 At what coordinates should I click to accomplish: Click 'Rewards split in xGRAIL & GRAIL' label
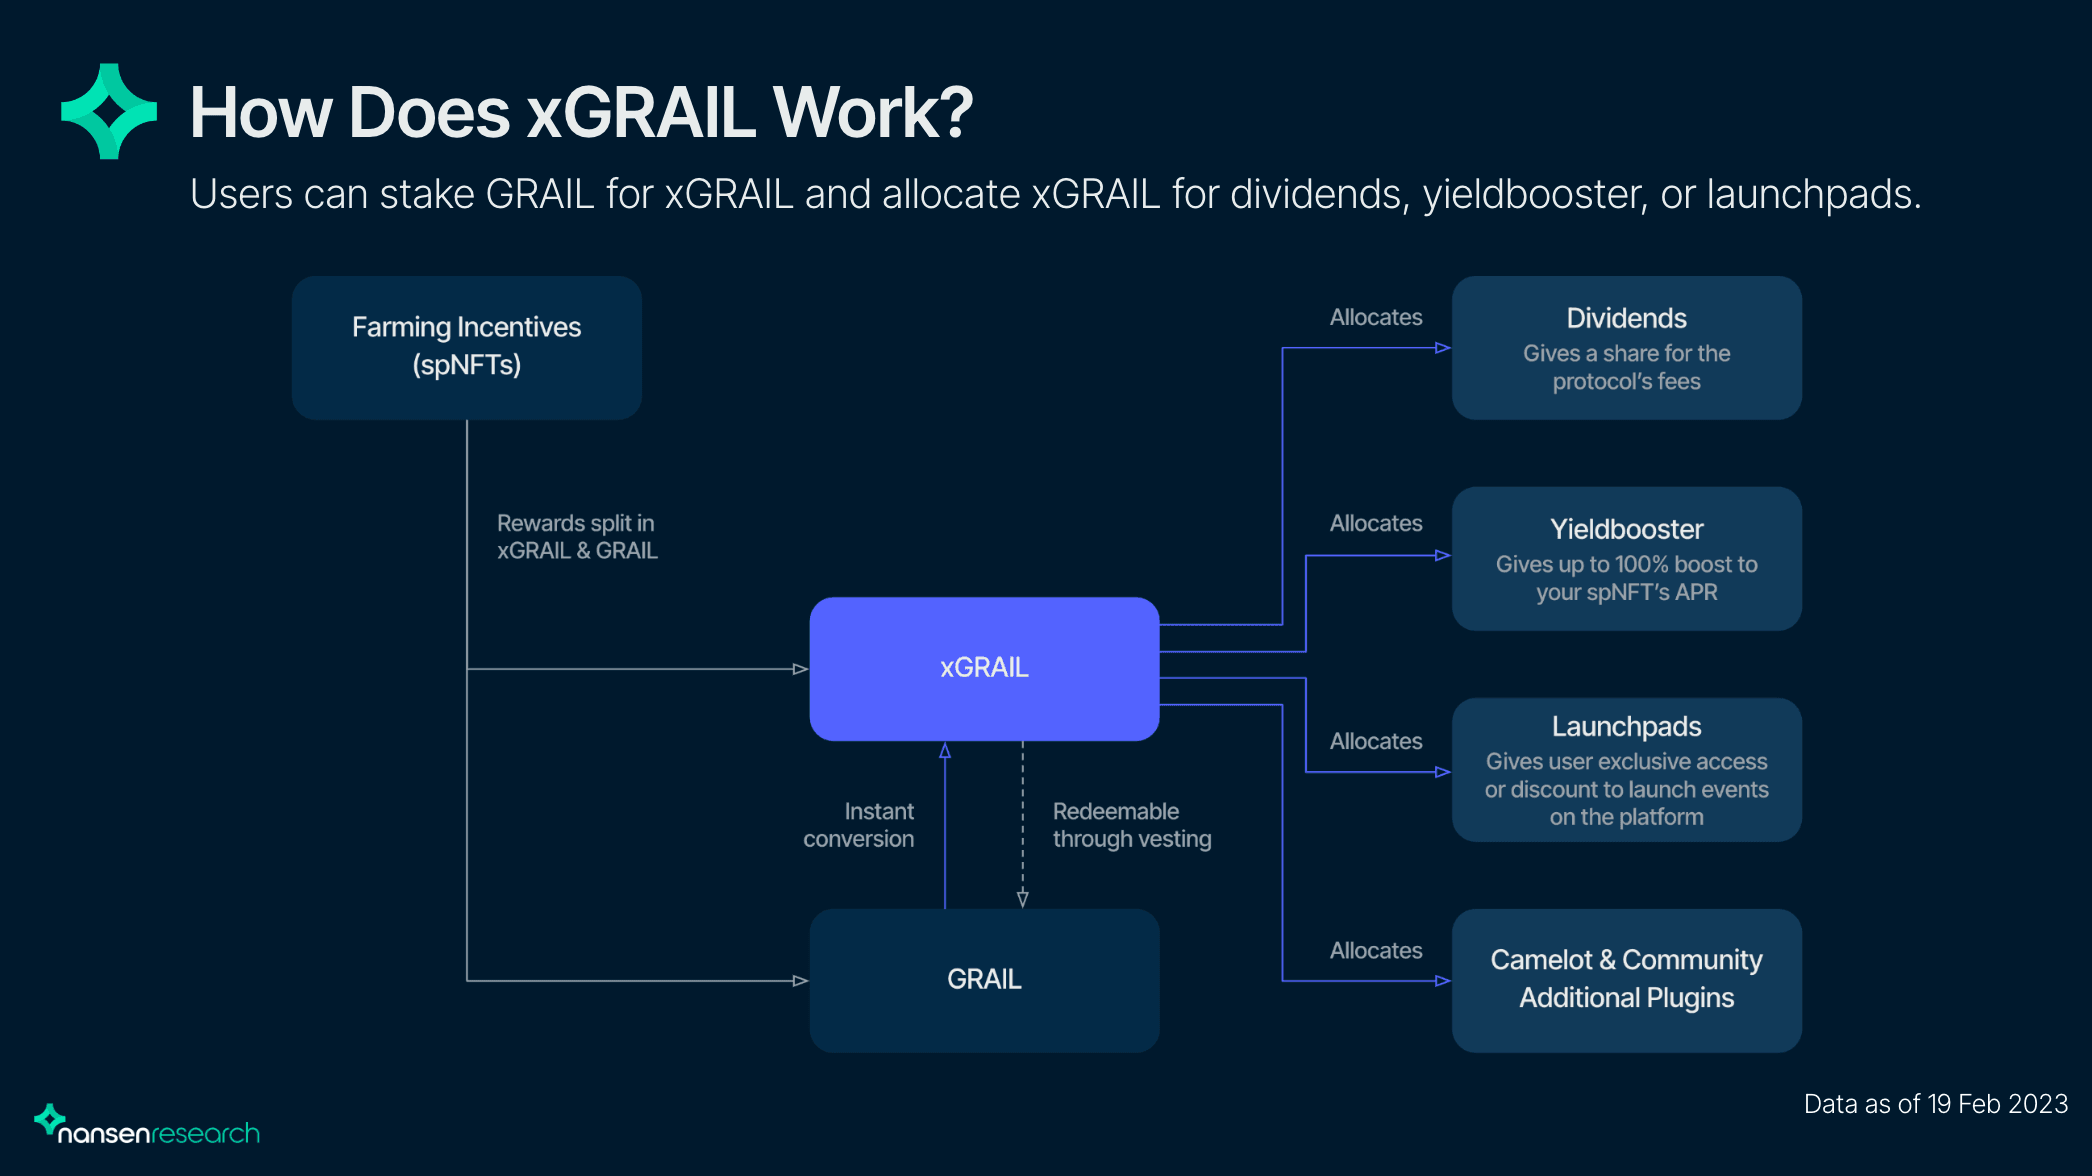point(577,537)
